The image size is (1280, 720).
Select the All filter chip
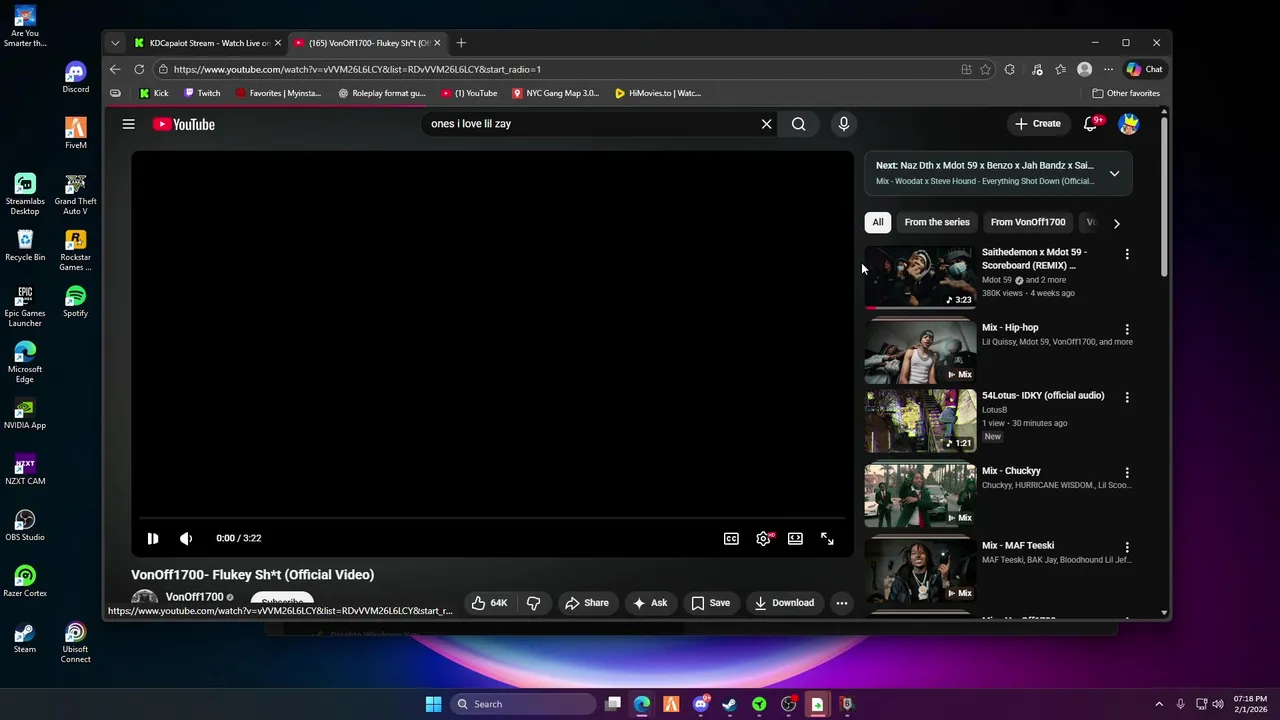[878, 222]
